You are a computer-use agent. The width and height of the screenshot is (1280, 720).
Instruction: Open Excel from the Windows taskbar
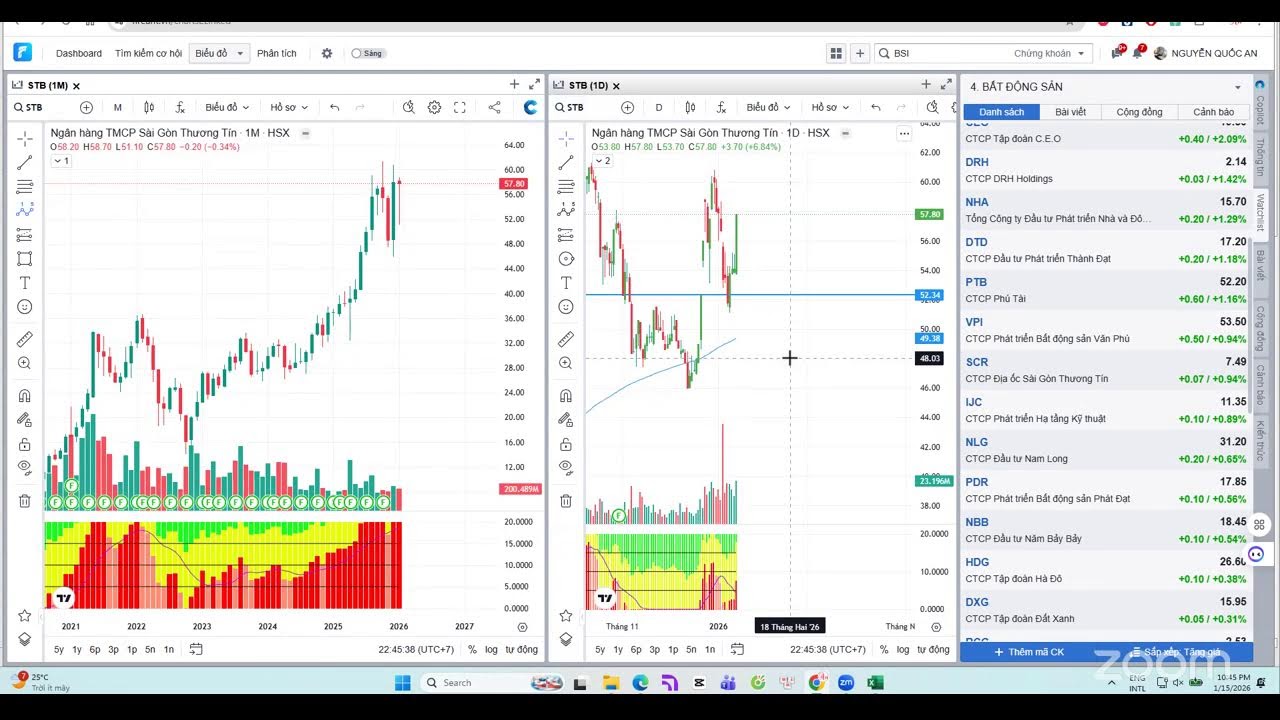pyautogui.click(x=875, y=683)
